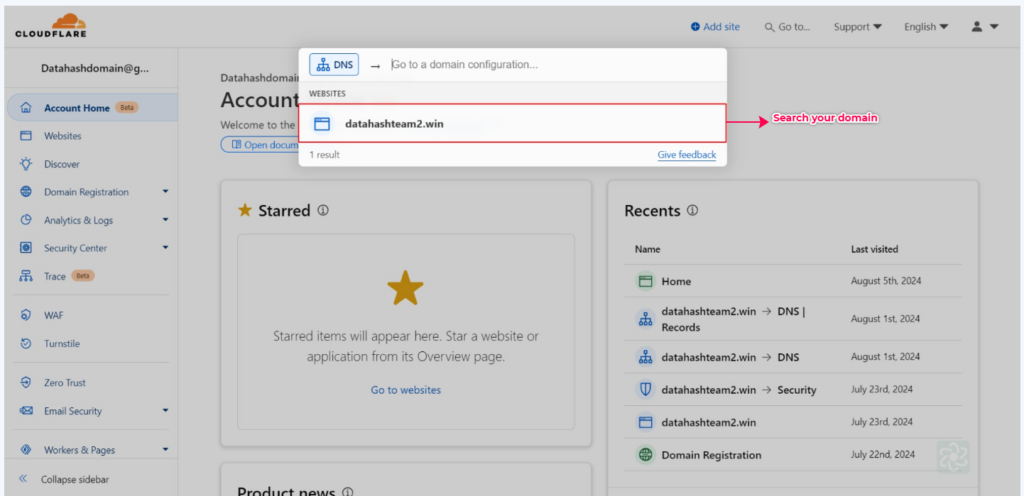Select datahashteam2.win search result
This screenshot has height=496, width=1024.
513,123
